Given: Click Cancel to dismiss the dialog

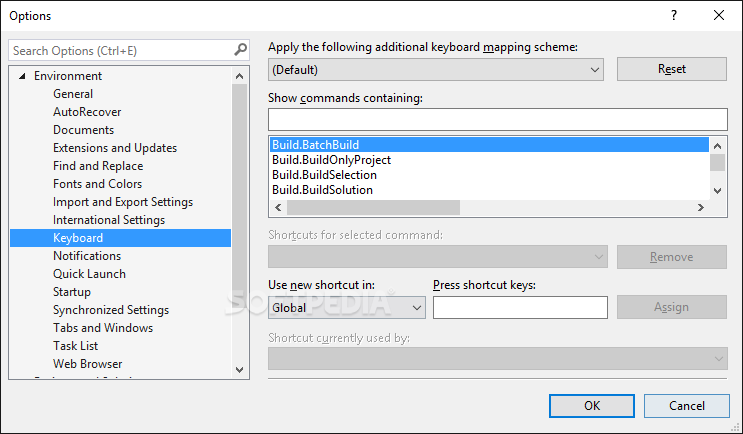Looking at the screenshot, I should (x=687, y=406).
